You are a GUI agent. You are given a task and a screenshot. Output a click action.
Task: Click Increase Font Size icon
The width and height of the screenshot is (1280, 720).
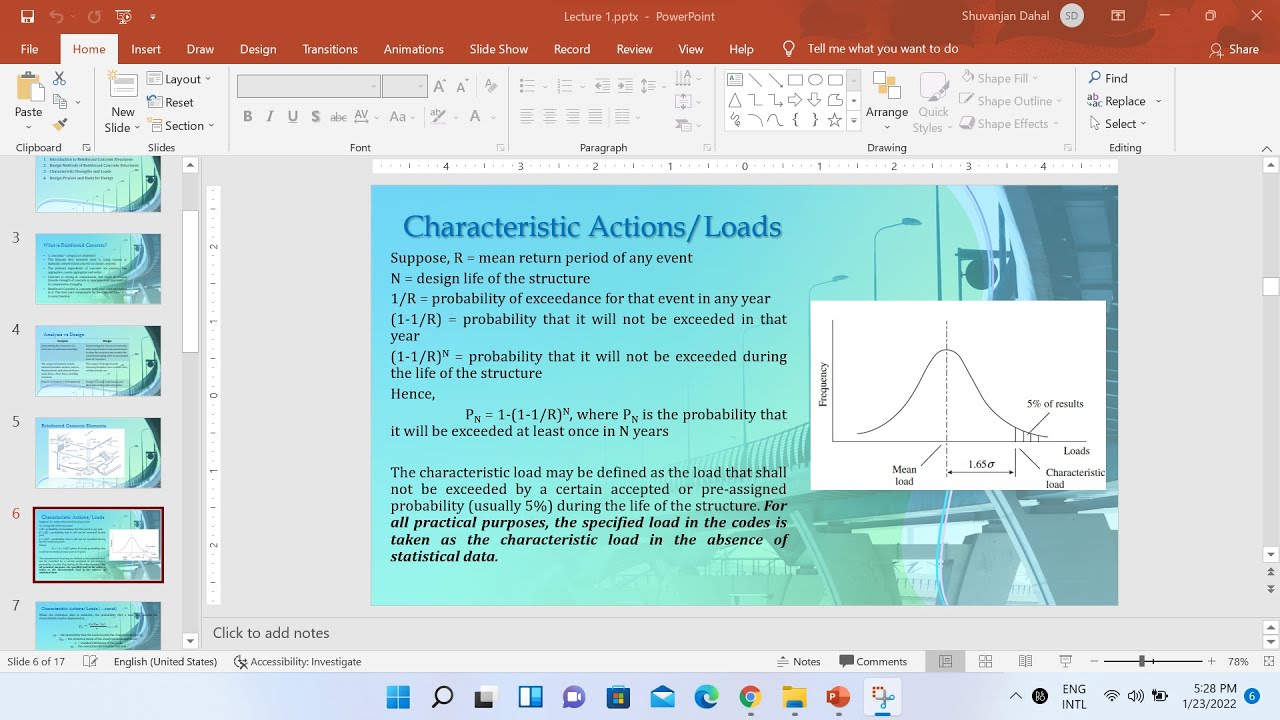[442, 86]
